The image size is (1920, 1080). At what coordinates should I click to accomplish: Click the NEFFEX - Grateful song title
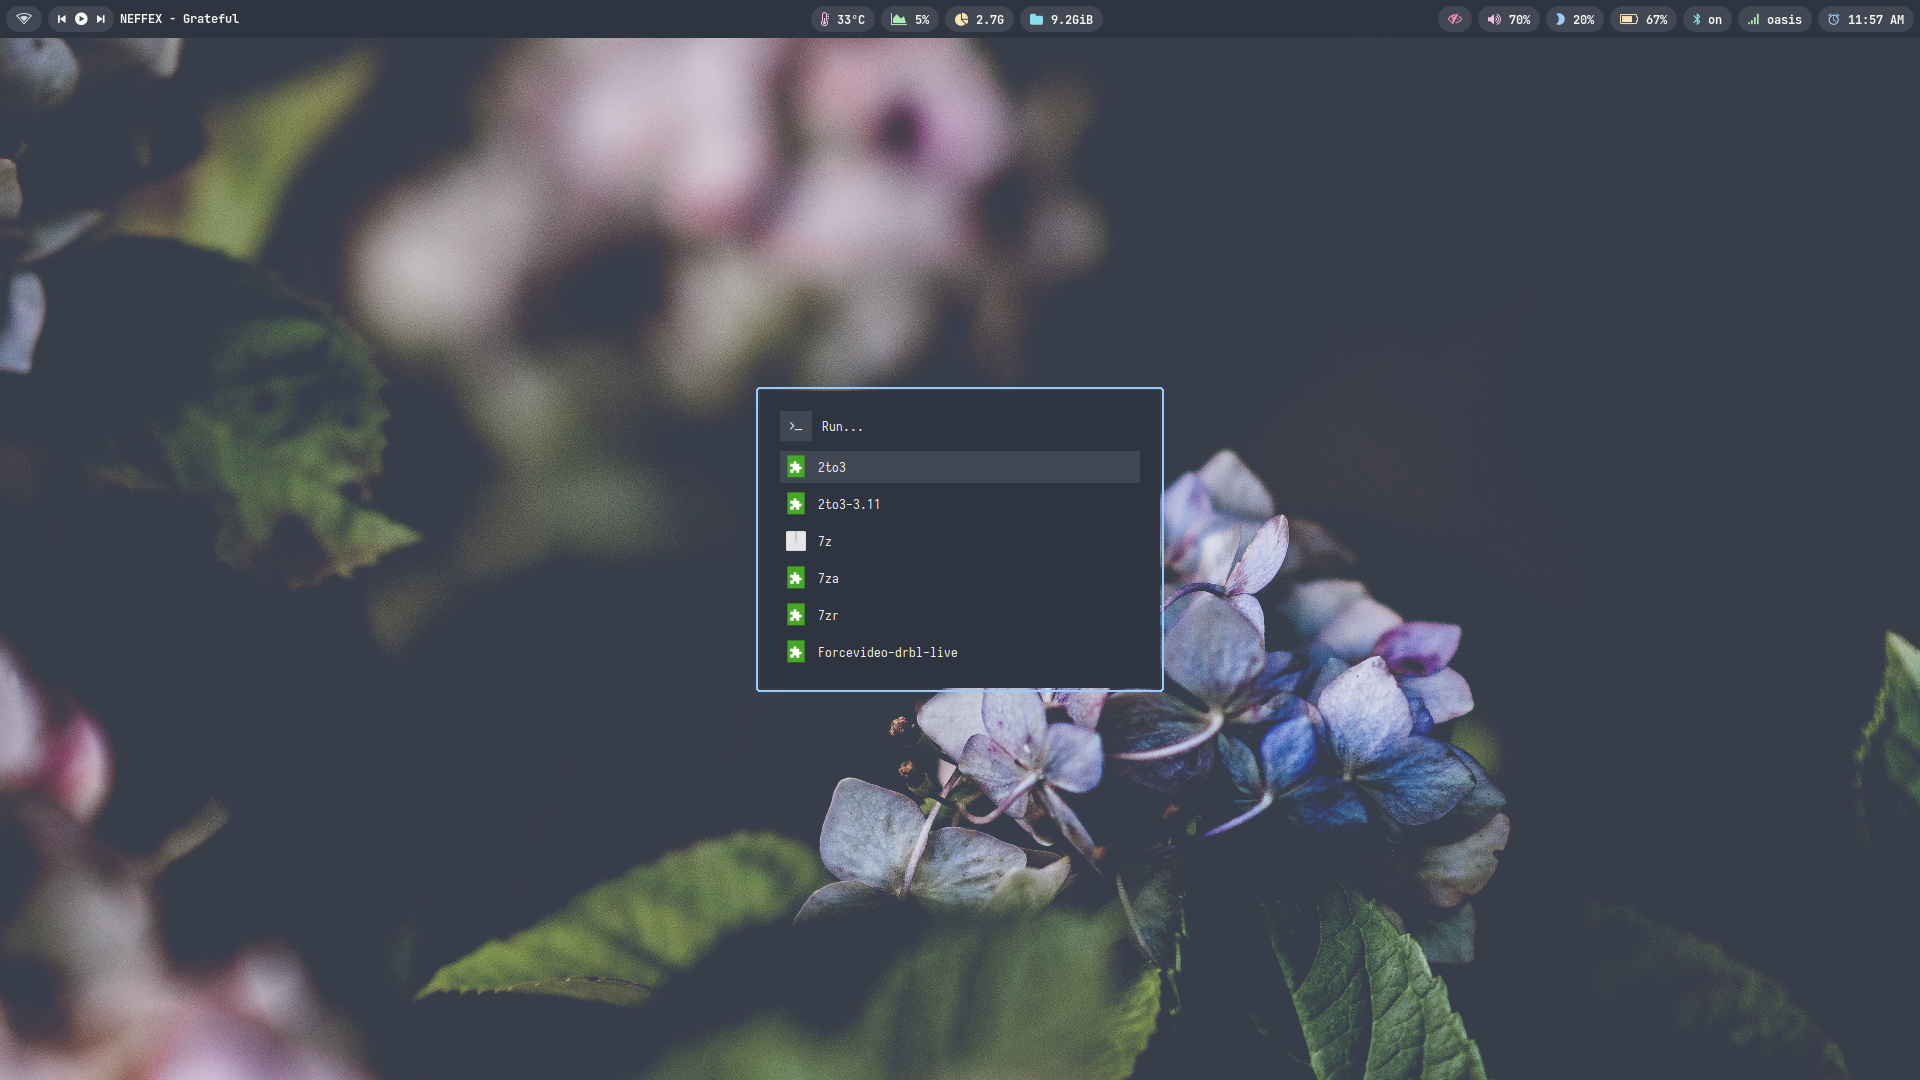pyautogui.click(x=179, y=19)
